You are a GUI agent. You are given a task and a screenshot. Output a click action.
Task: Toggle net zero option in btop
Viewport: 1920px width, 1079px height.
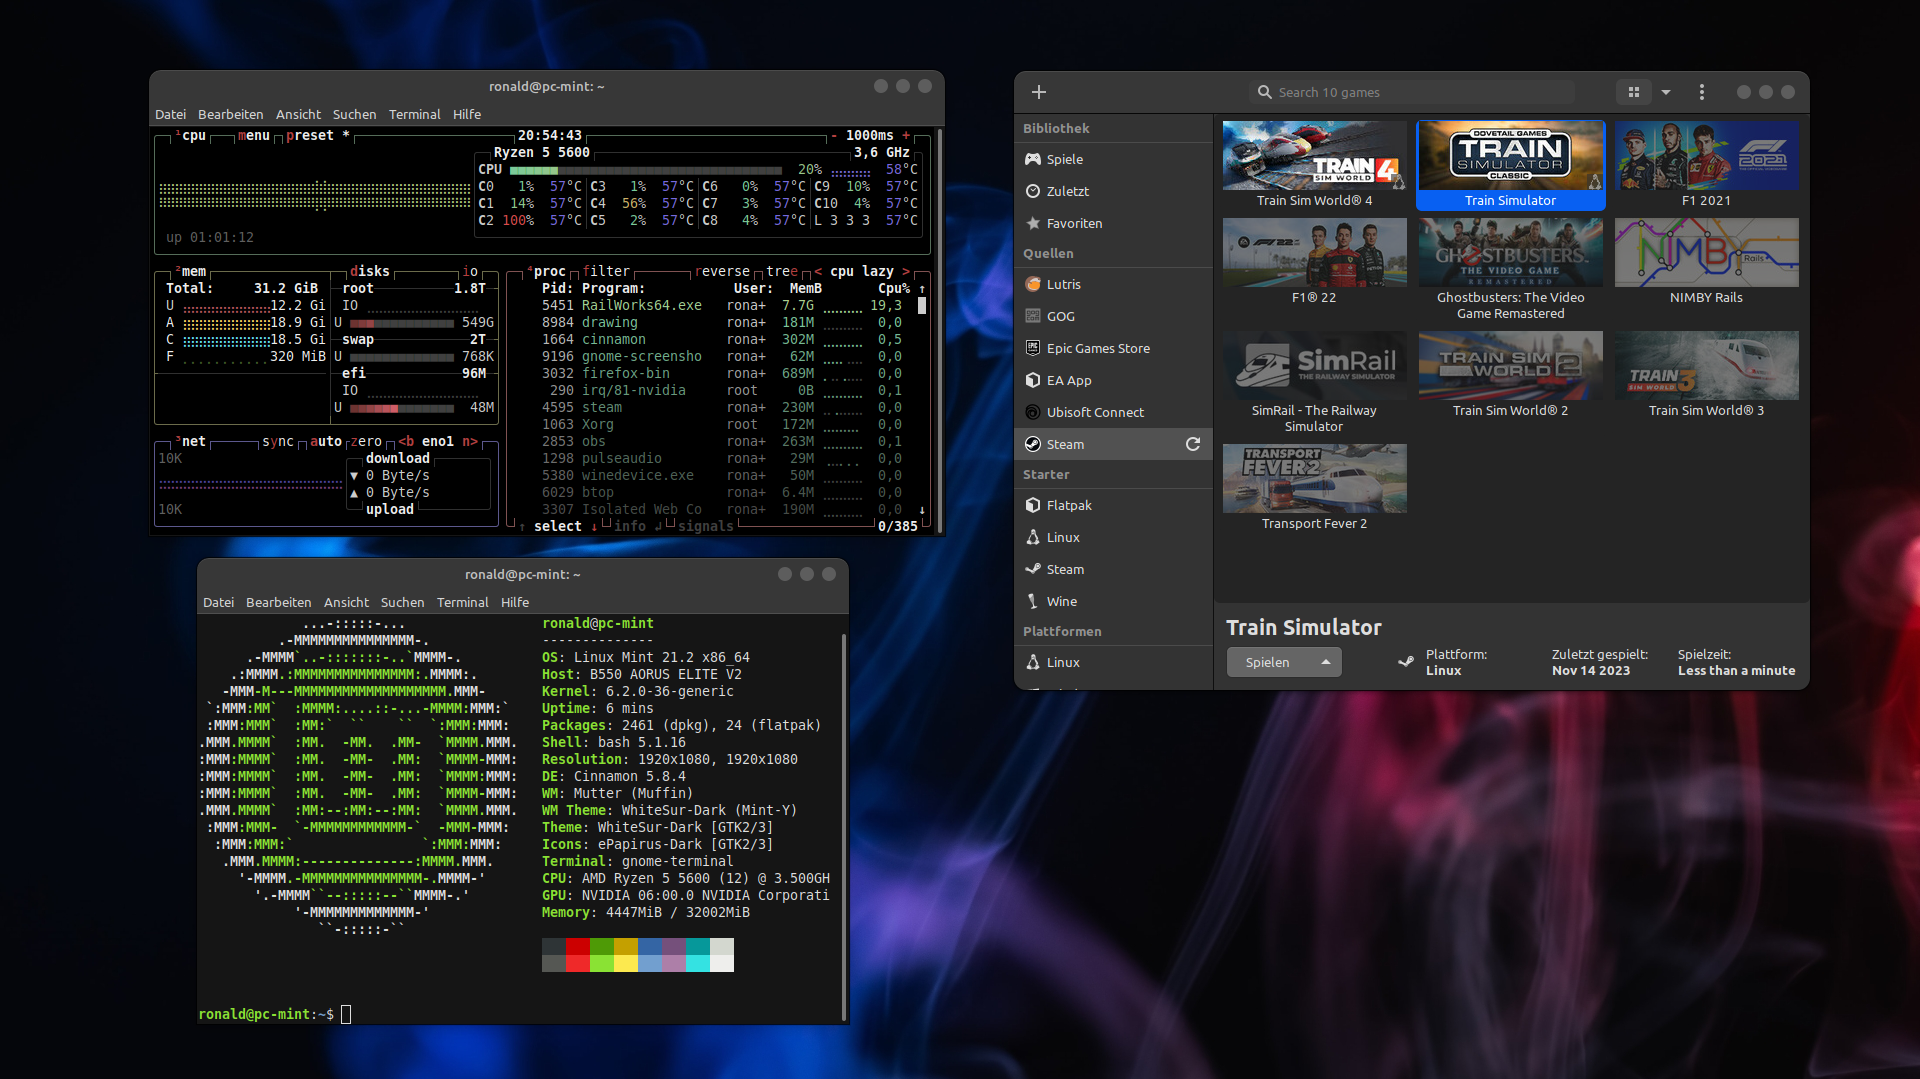tap(366, 441)
